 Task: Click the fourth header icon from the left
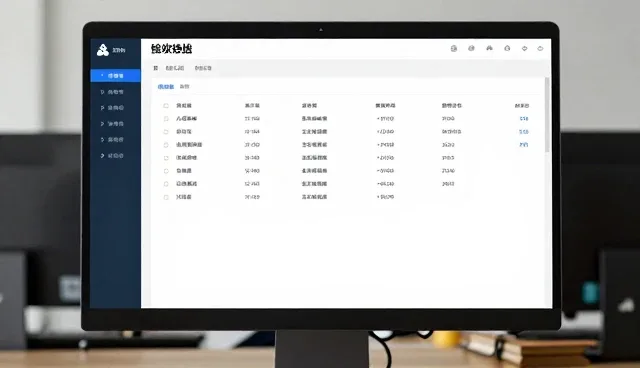point(507,48)
